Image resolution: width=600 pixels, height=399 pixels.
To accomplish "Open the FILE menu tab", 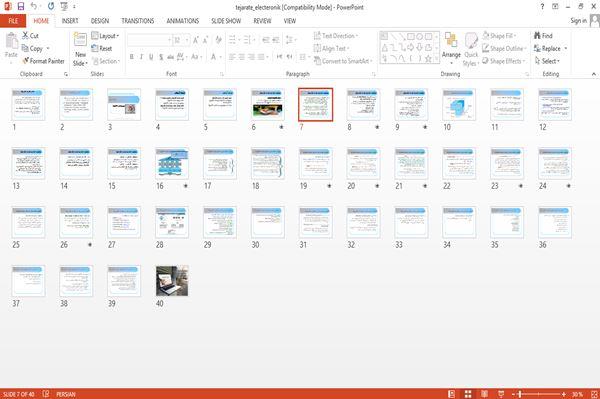I will point(13,21).
